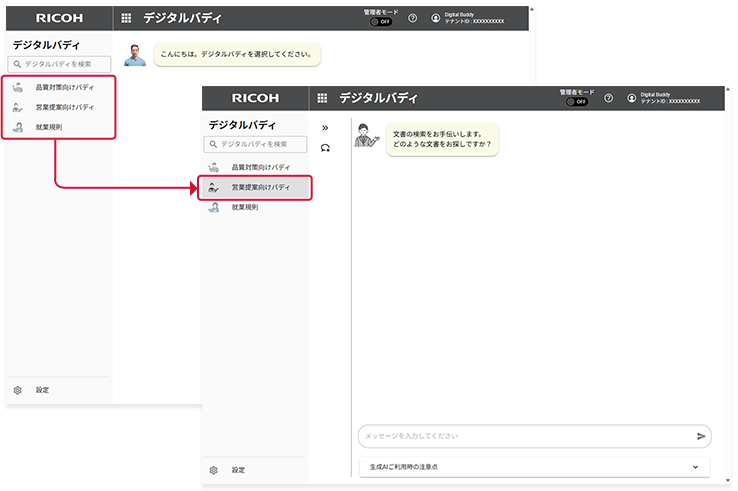Toggle 管理者モード switch in front window
The image size is (738, 491).
pyautogui.click(x=577, y=102)
